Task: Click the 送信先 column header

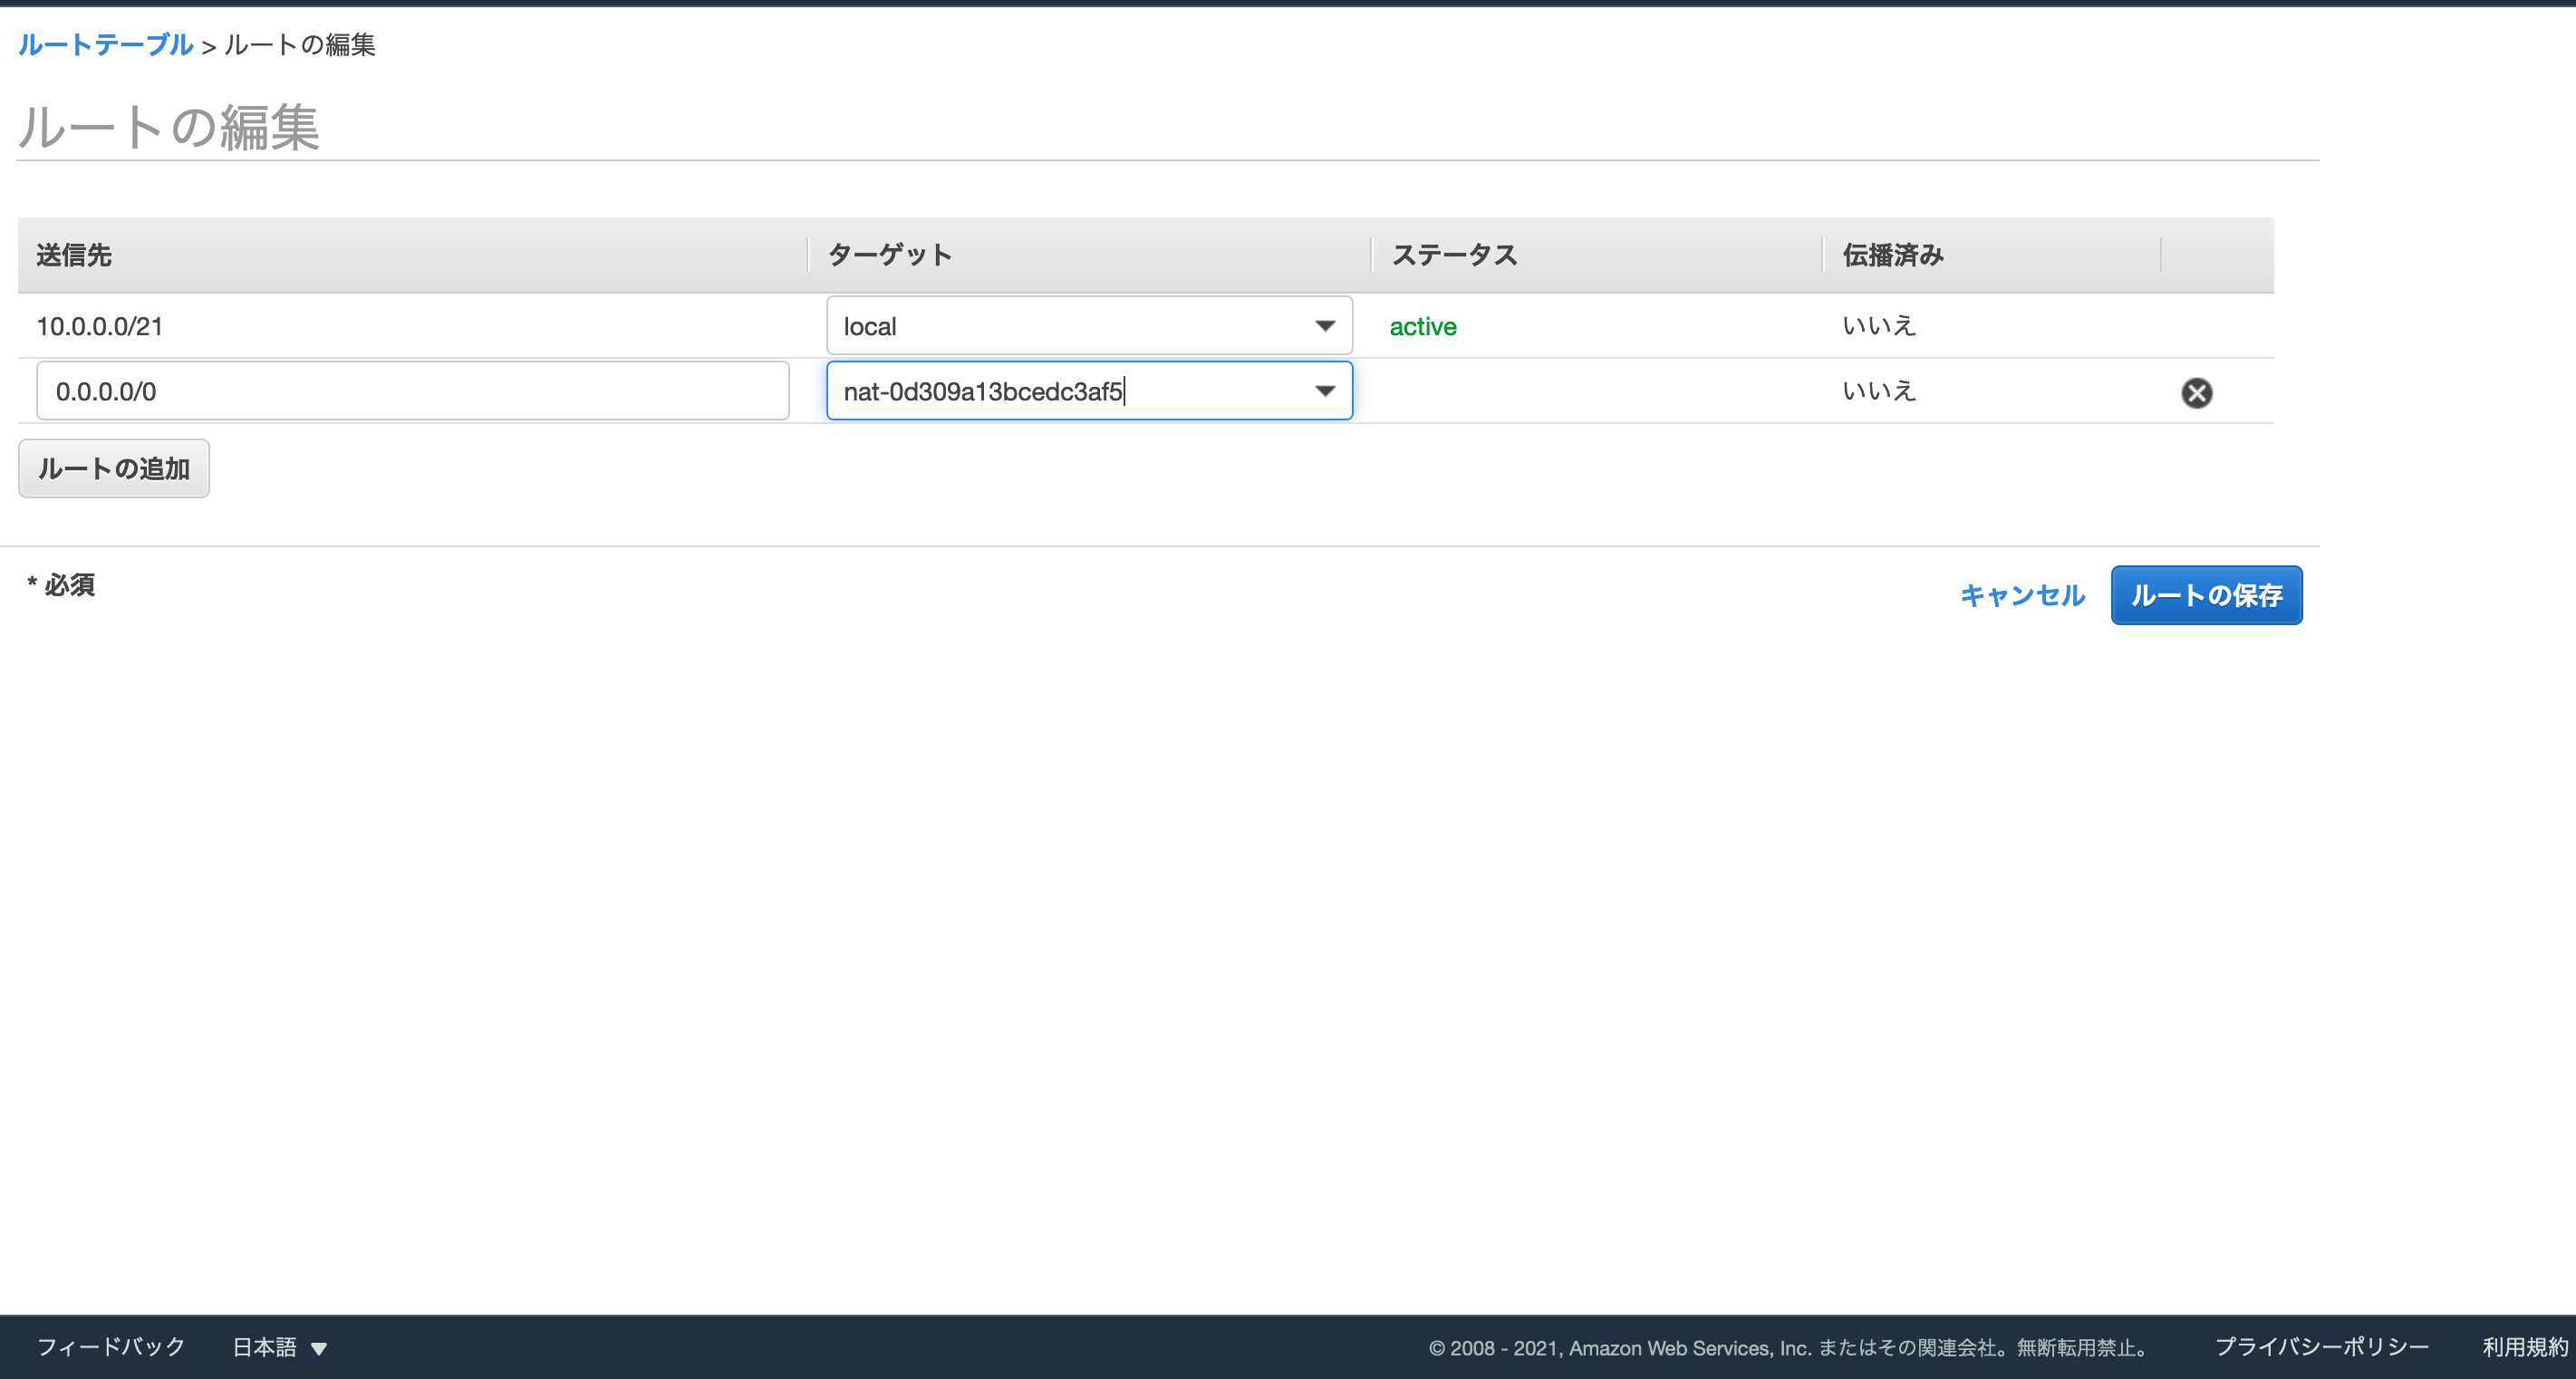Action: point(74,255)
